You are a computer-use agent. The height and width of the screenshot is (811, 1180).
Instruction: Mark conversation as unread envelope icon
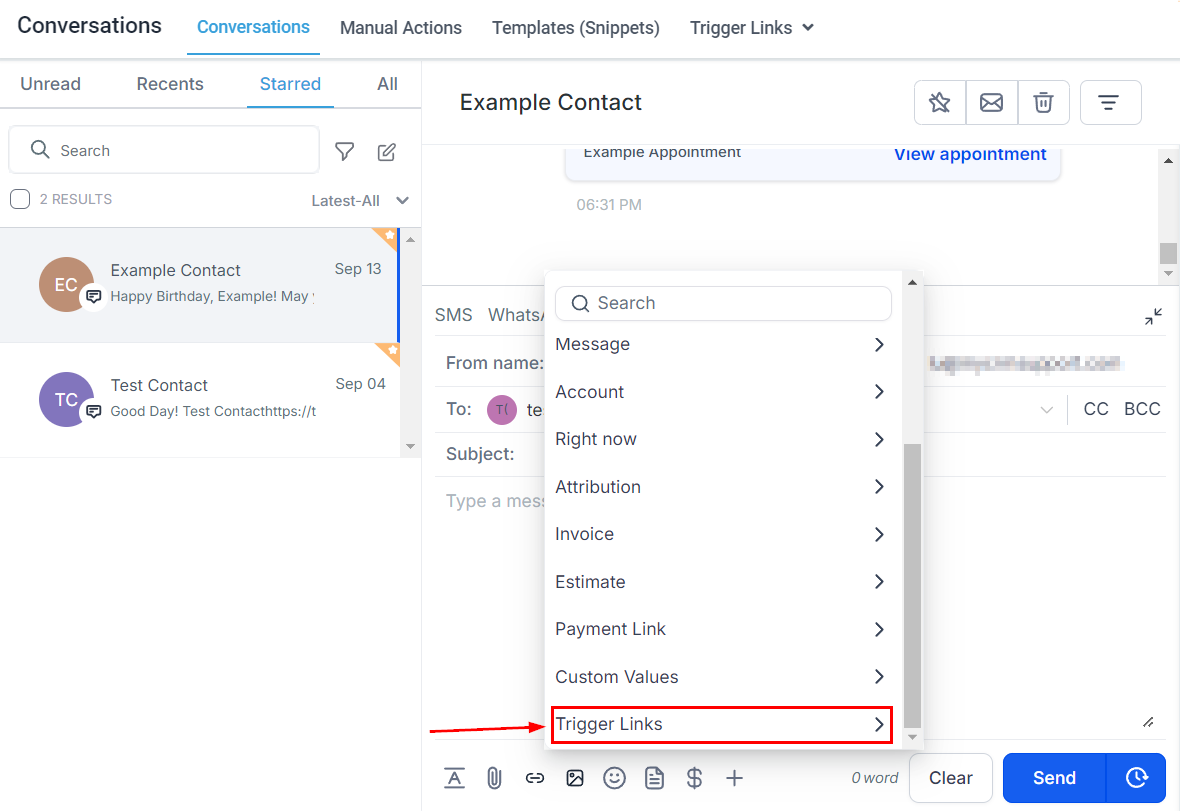click(992, 102)
